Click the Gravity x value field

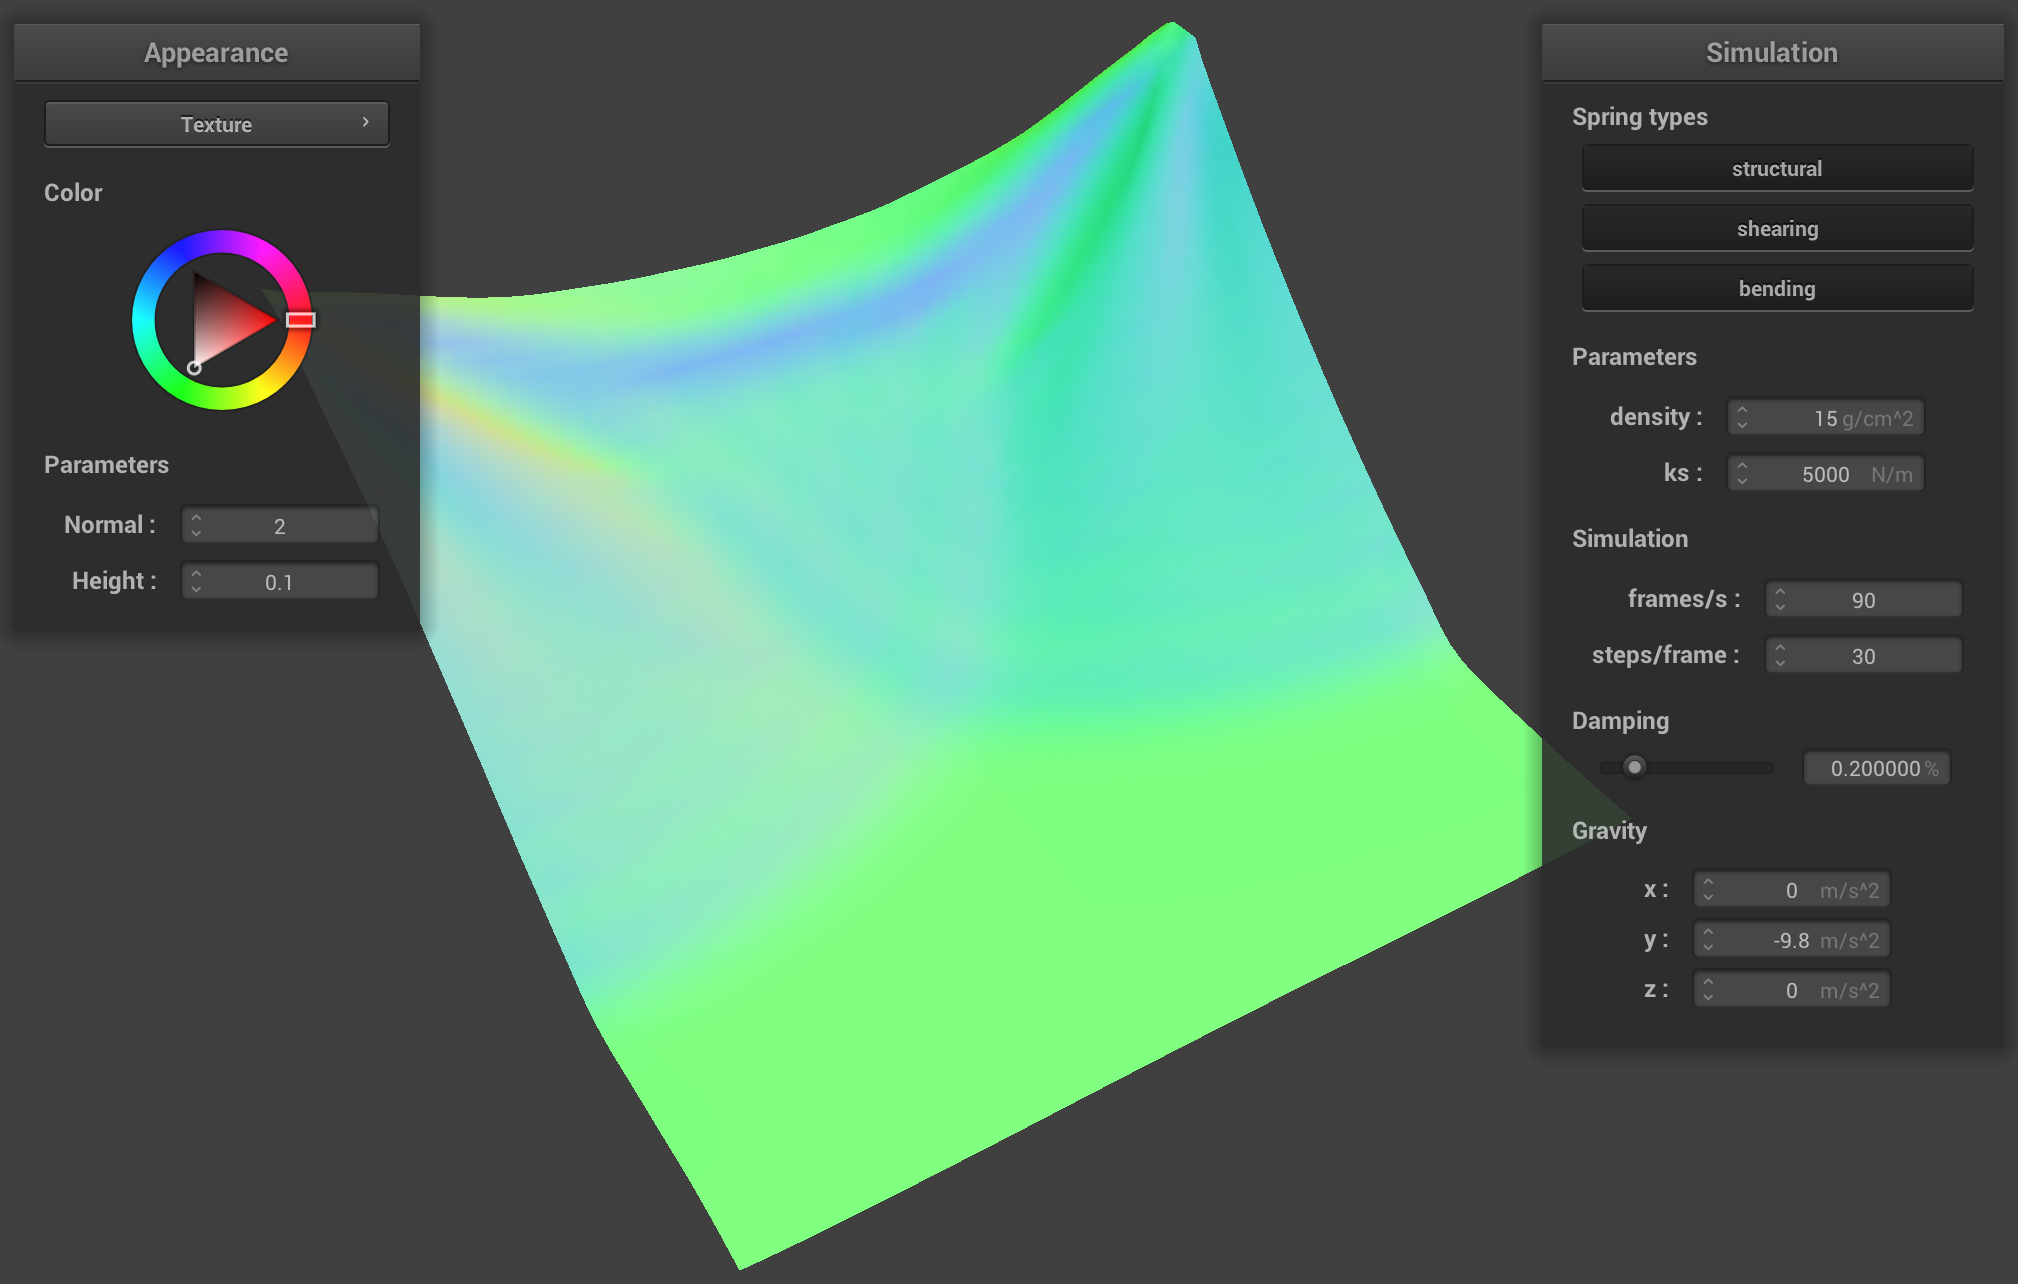pos(1792,889)
